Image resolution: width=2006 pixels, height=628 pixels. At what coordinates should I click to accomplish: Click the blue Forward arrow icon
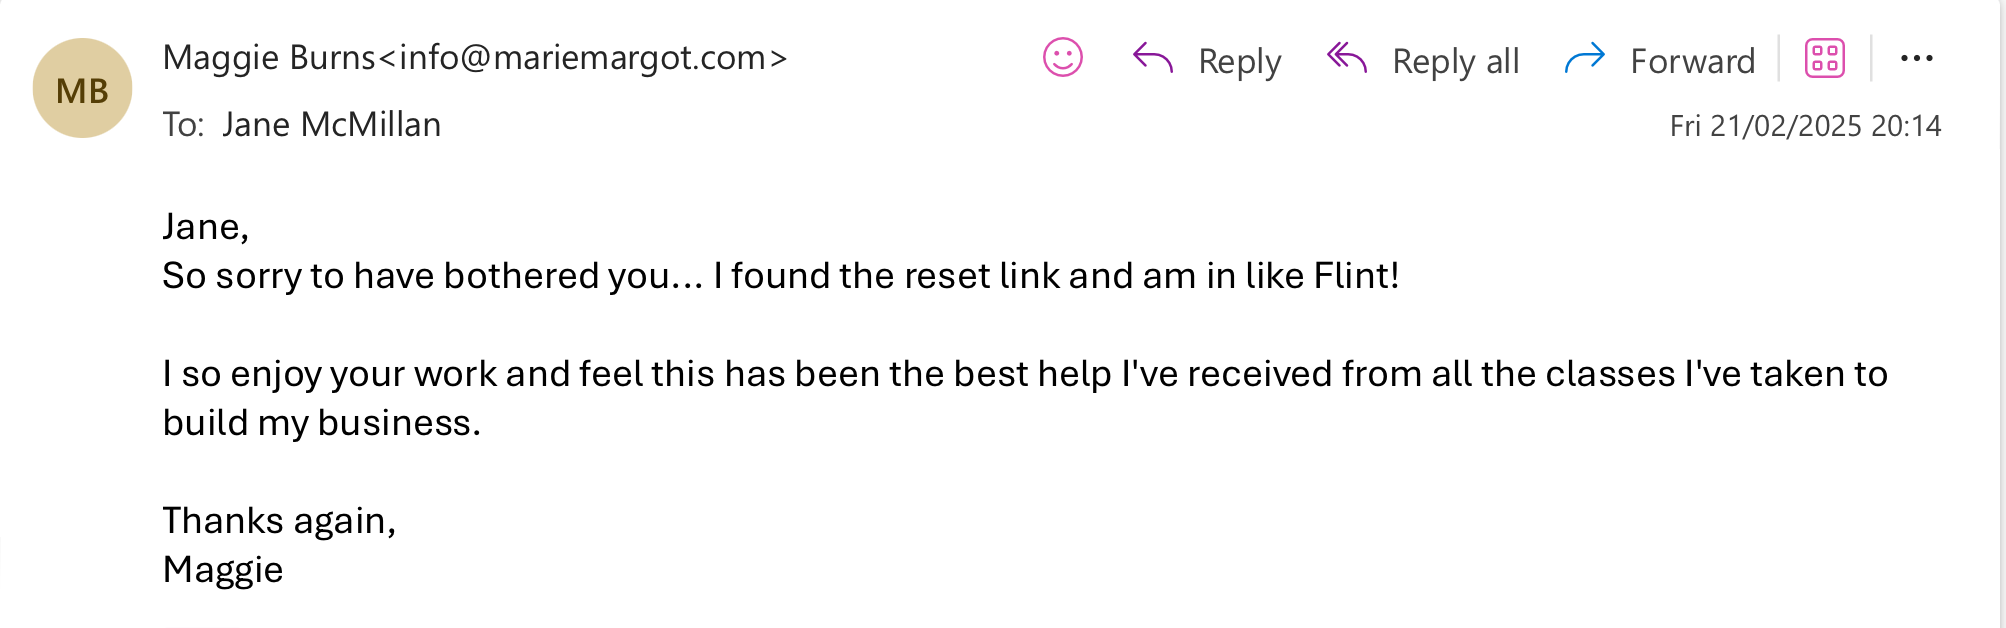(1584, 59)
